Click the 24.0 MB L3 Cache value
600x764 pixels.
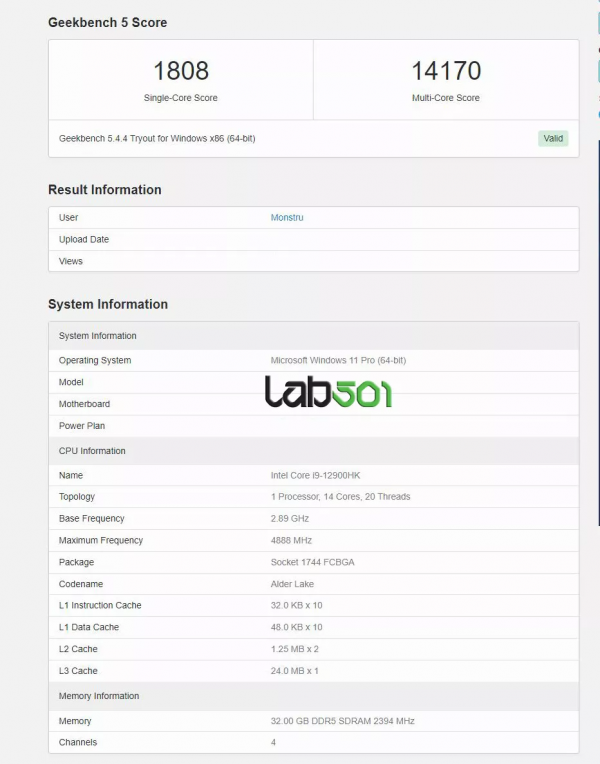coord(294,671)
